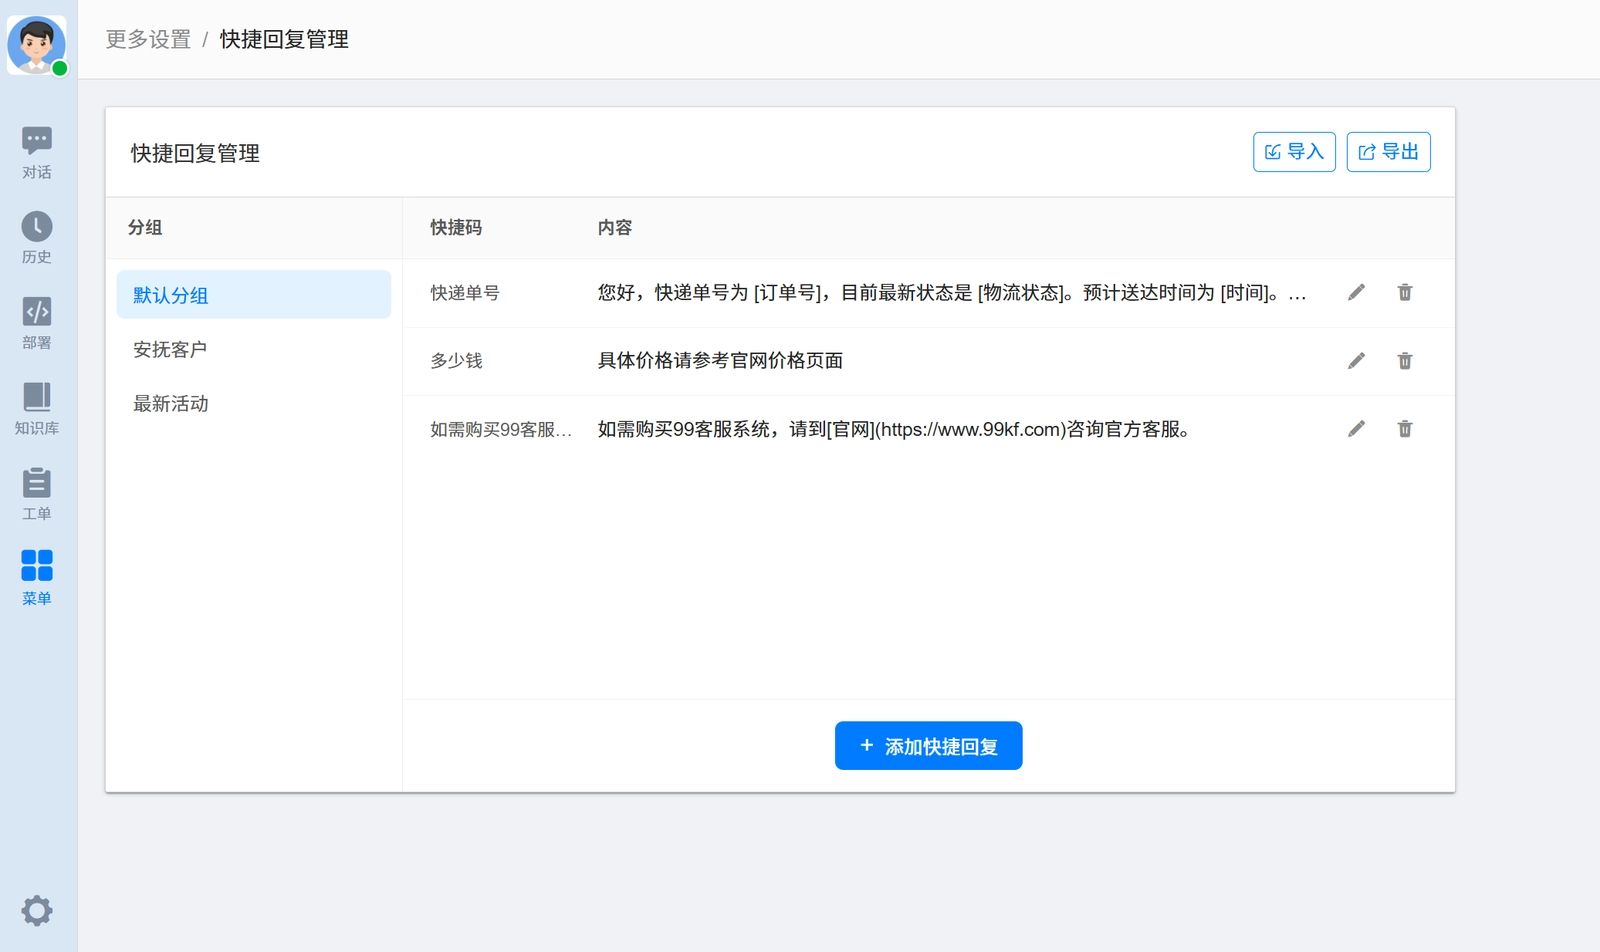Click the 快捷回复管理 breadcrumb title
The width and height of the screenshot is (1600, 952).
(284, 39)
